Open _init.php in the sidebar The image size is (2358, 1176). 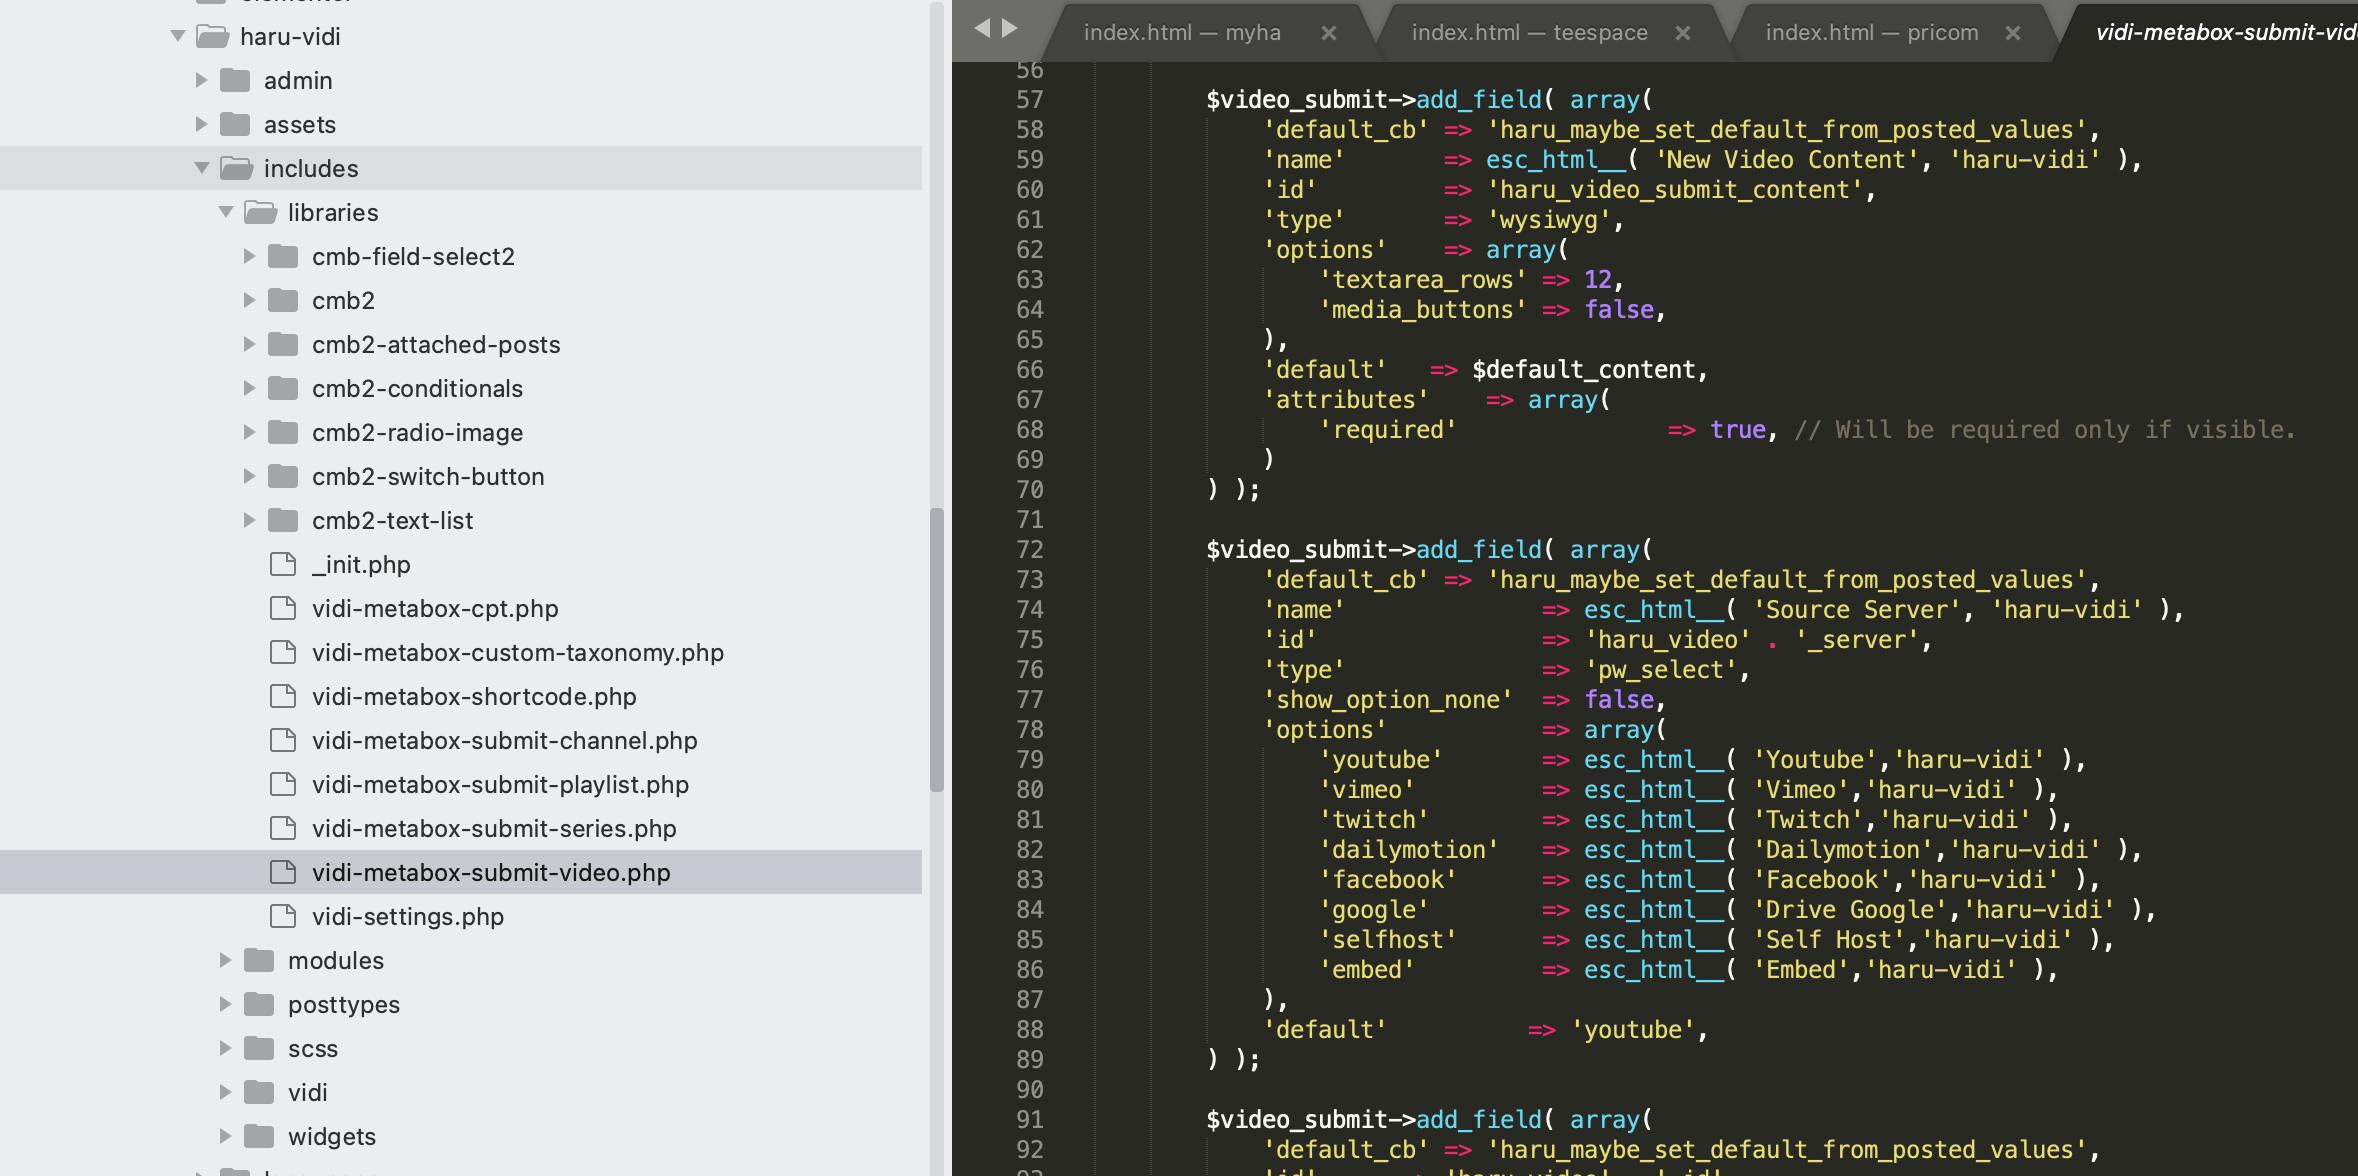[361, 564]
